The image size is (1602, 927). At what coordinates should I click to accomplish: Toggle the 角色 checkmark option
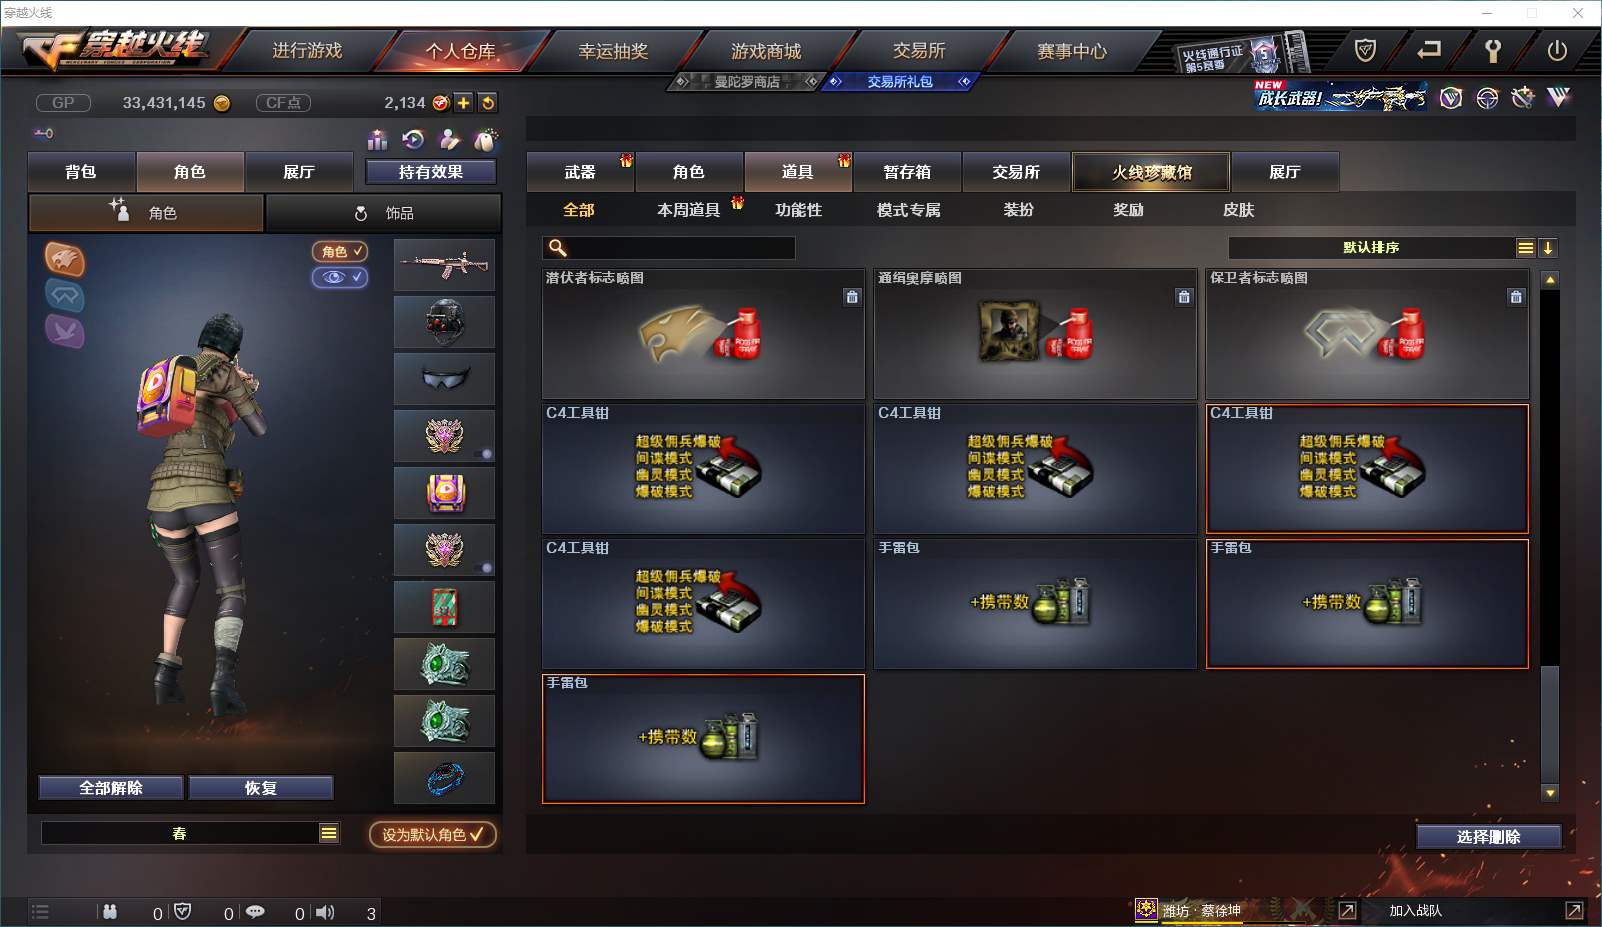pyautogui.click(x=340, y=252)
